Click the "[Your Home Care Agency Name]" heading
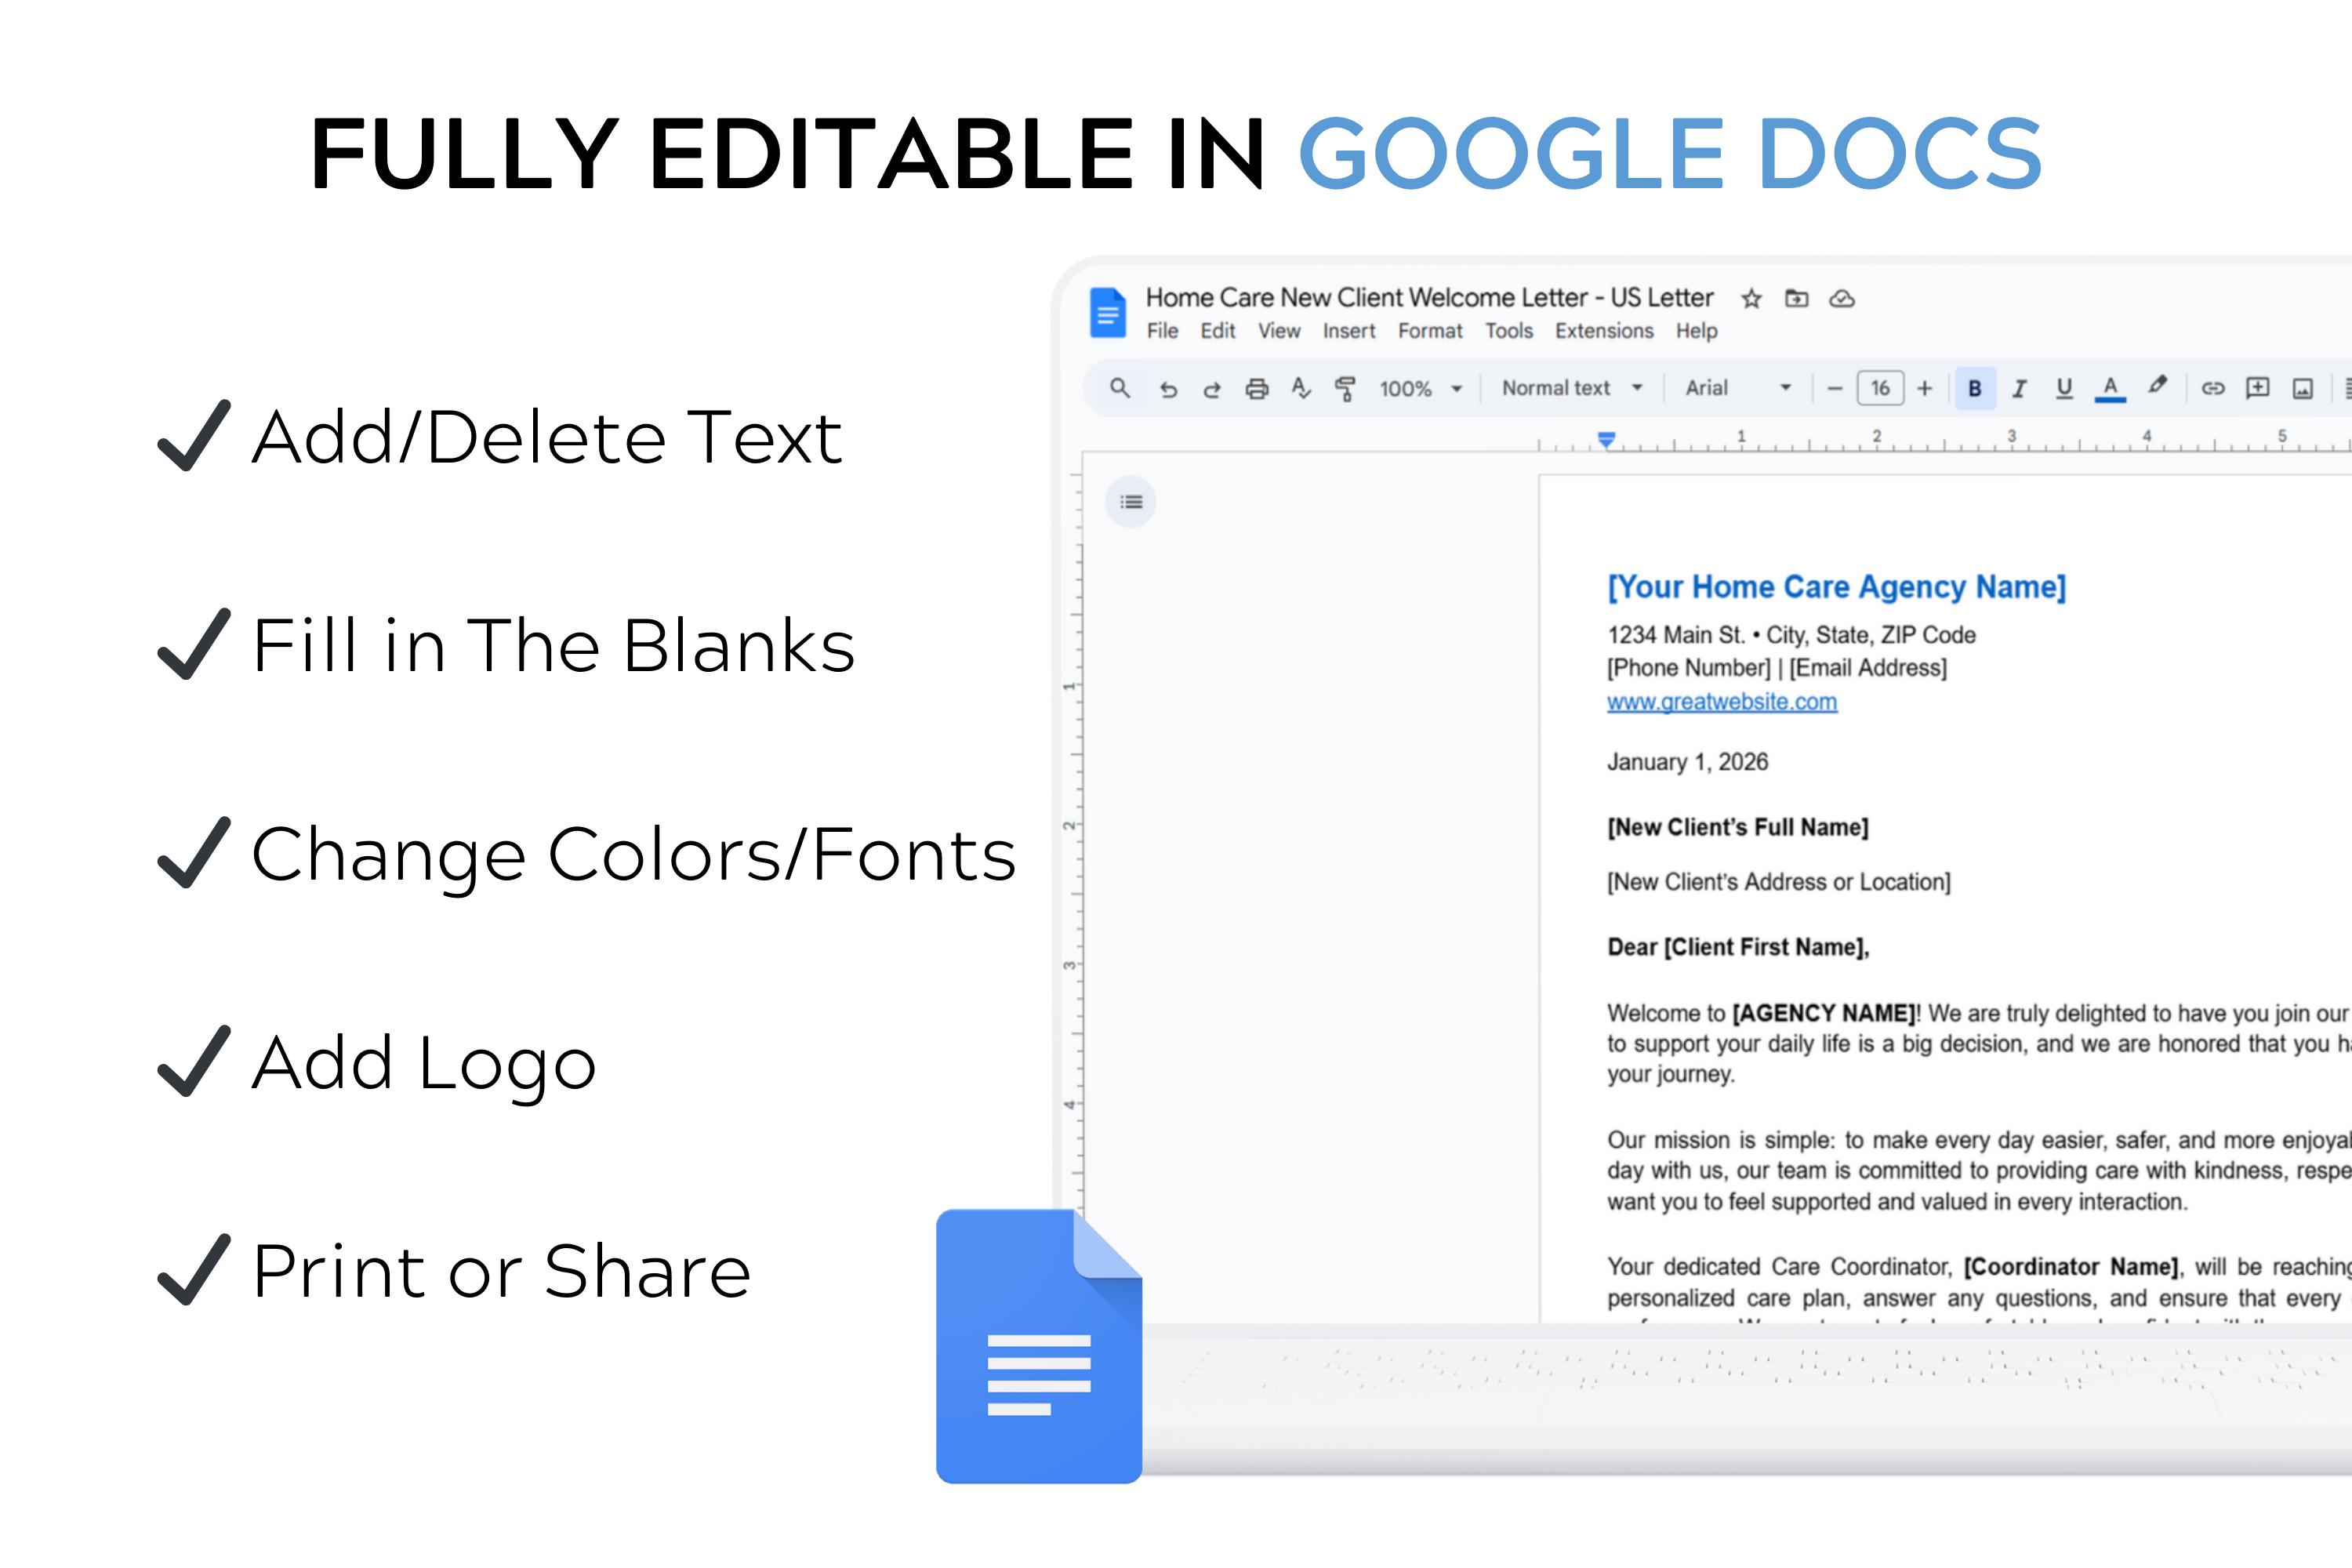Viewport: 2352px width, 1568px height. tap(1836, 587)
